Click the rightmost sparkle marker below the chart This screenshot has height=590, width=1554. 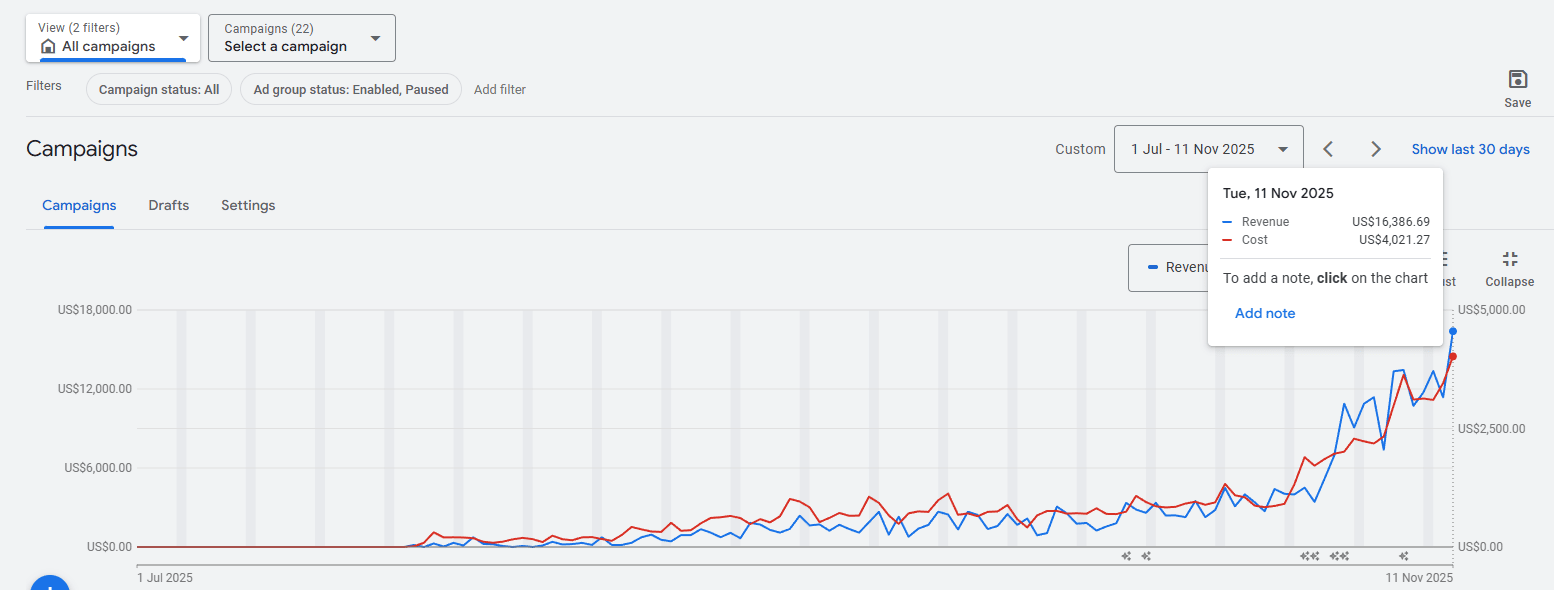click(1404, 556)
